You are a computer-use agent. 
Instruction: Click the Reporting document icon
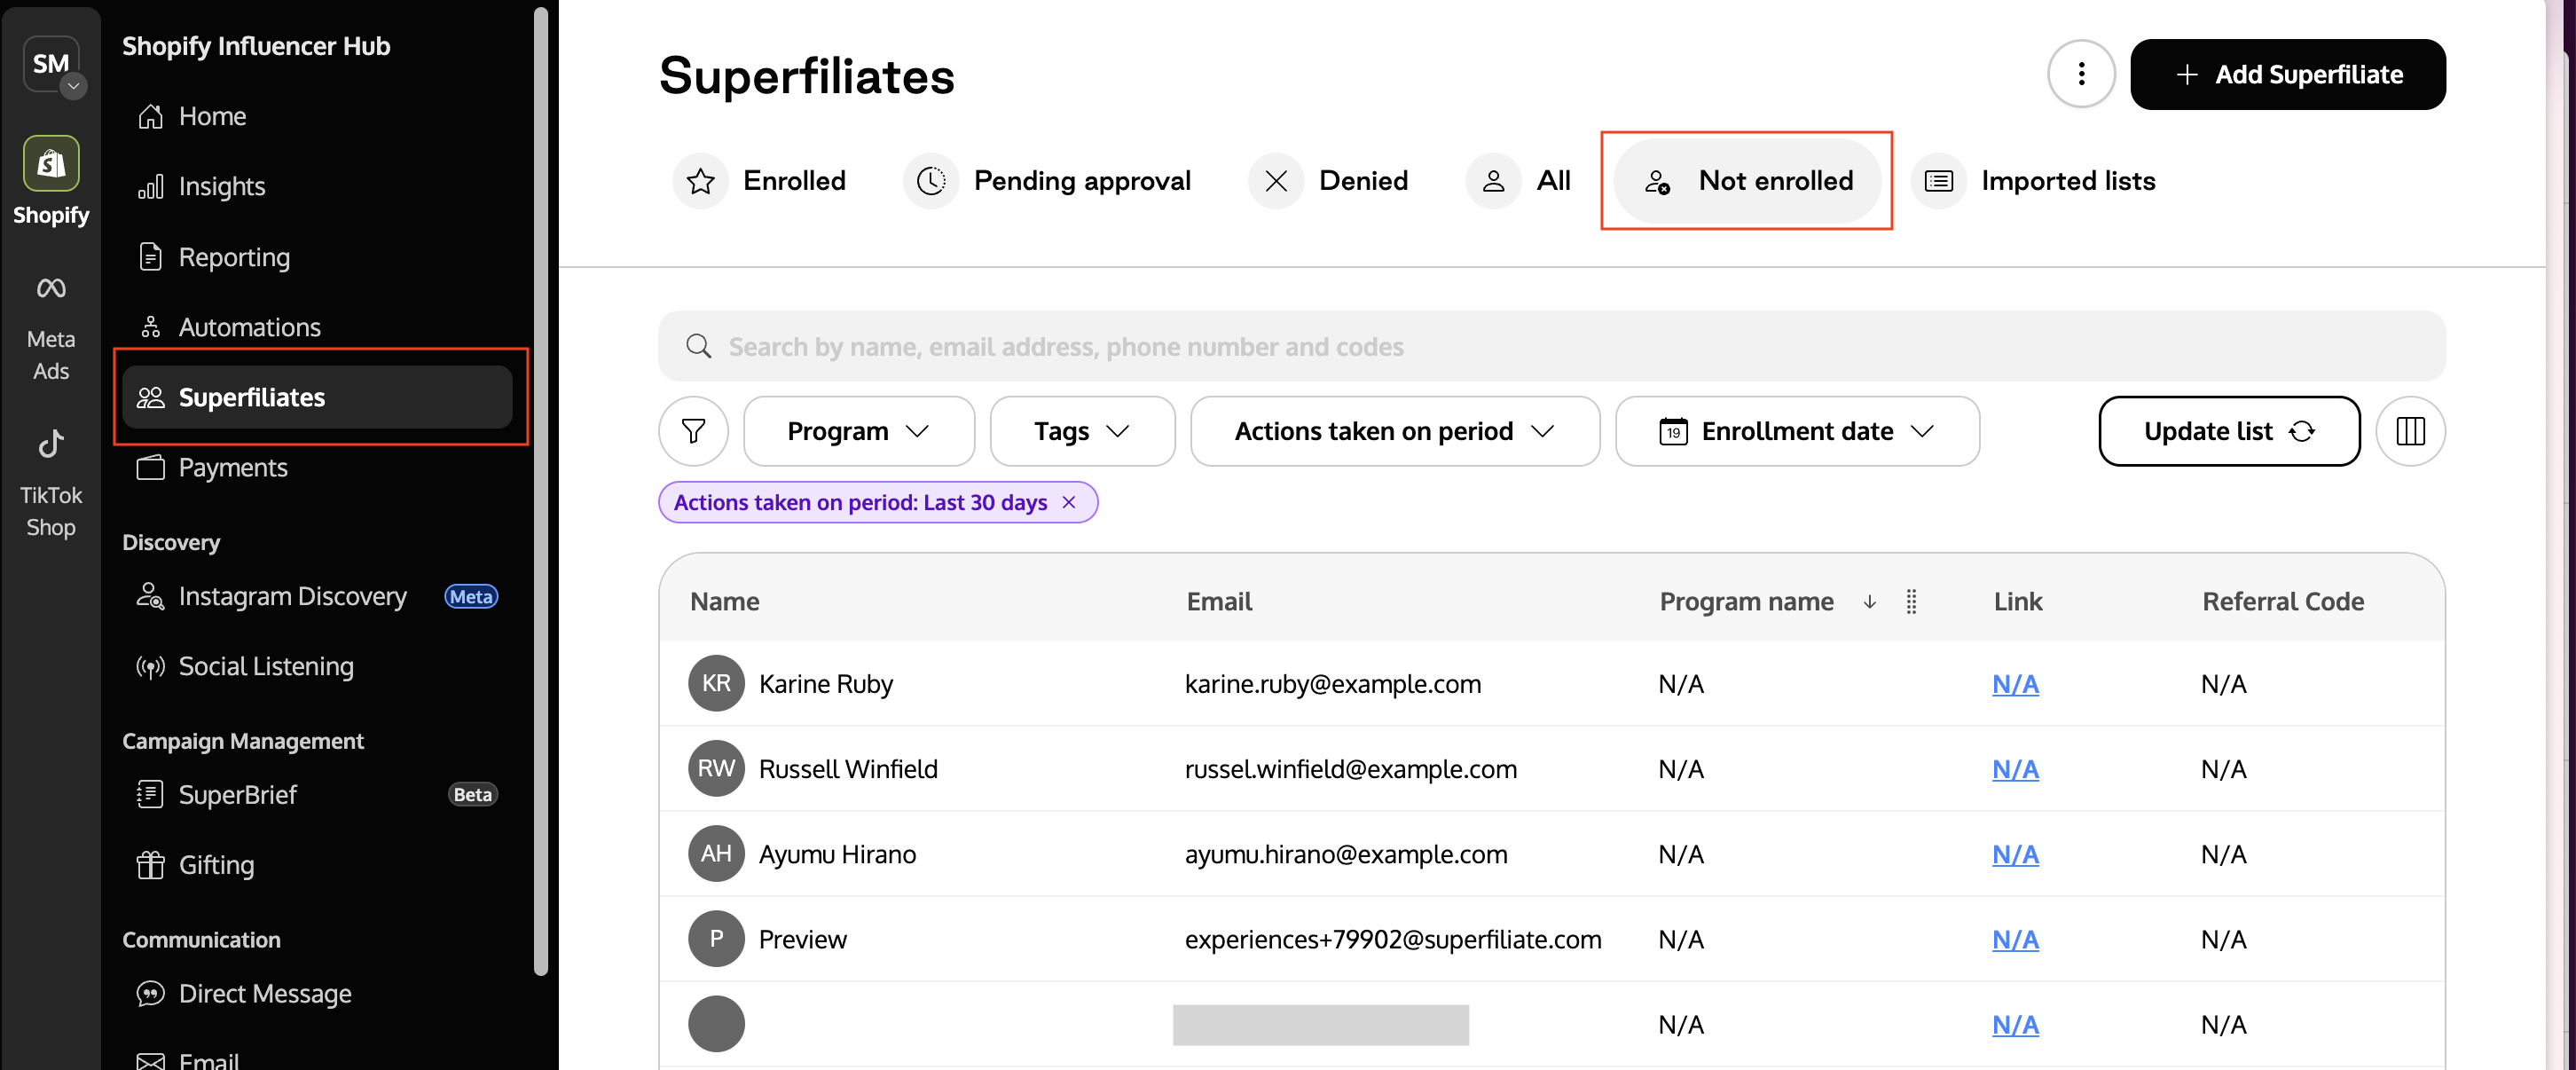150,257
